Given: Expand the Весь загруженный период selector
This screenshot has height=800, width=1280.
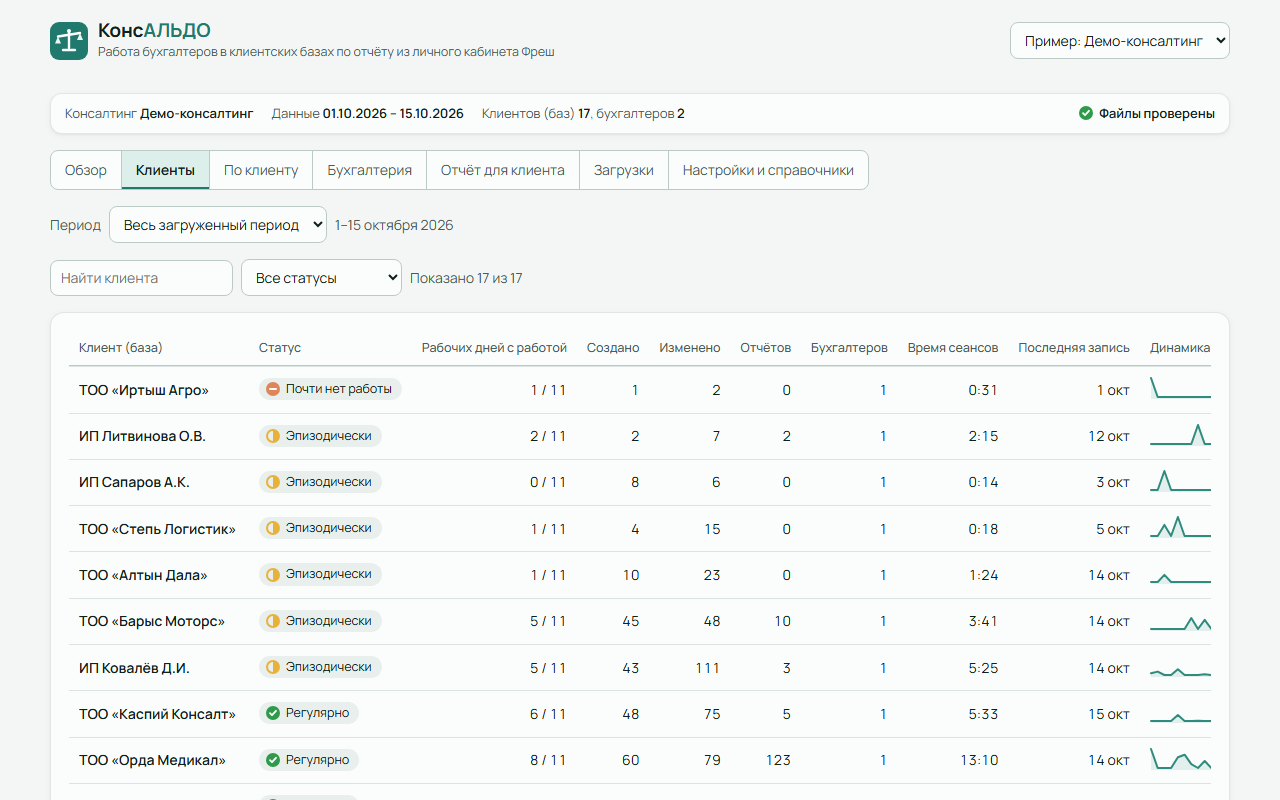Looking at the screenshot, I should click(x=218, y=225).
